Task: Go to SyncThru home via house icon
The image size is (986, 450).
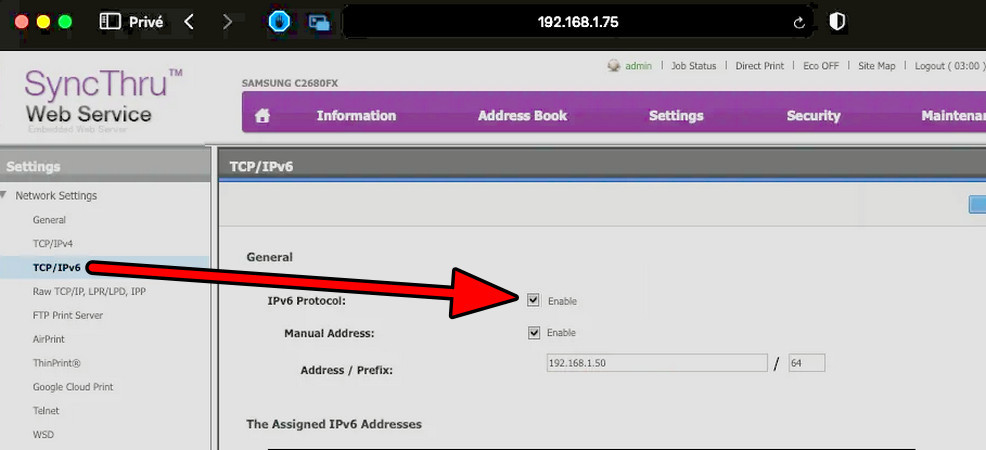Action: tap(262, 116)
